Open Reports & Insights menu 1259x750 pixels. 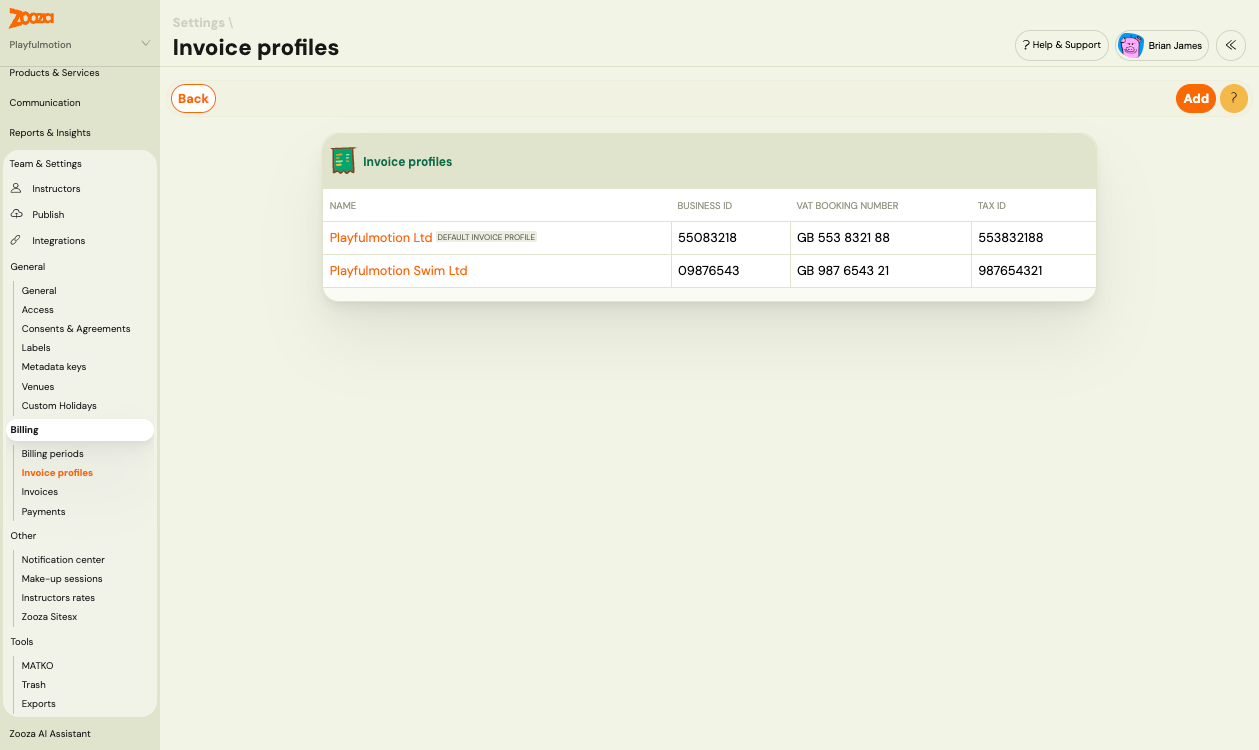(50, 133)
